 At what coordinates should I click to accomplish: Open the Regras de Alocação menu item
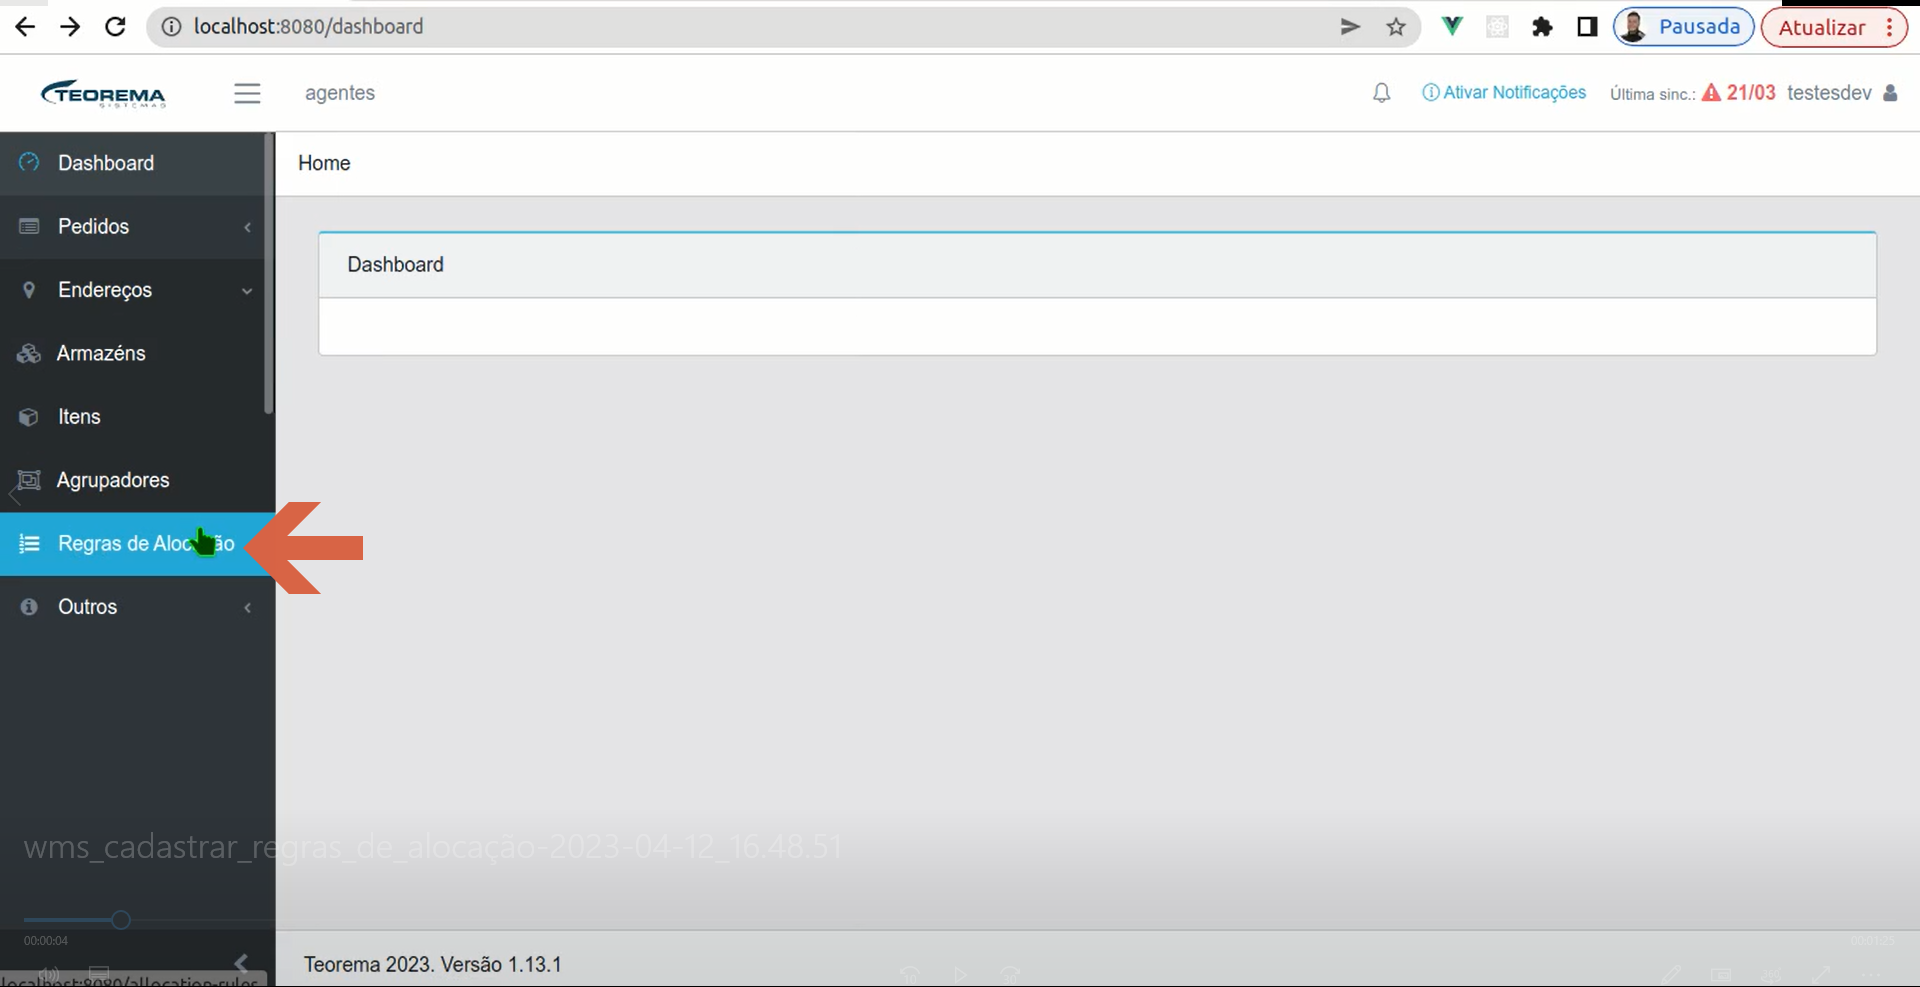click(137, 544)
